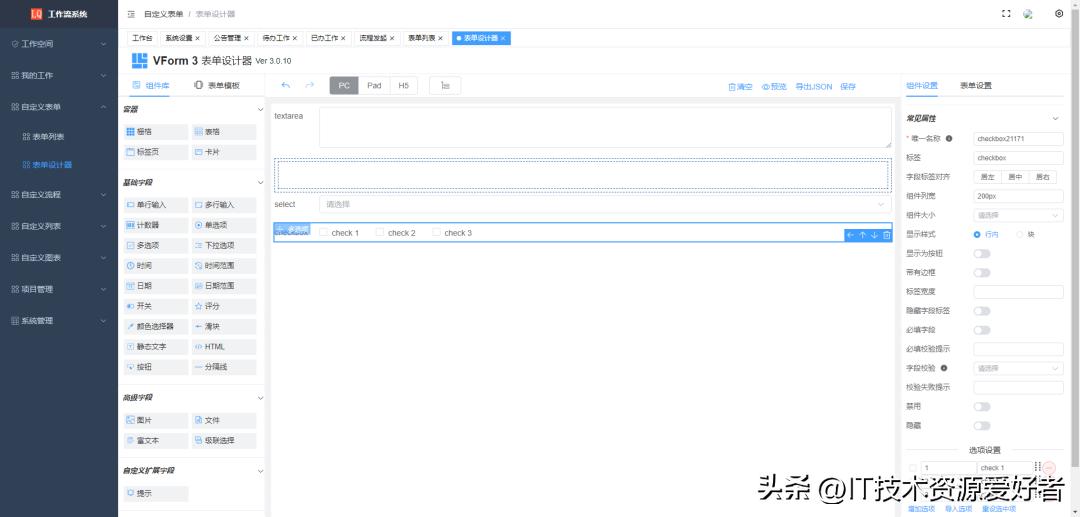Enter fullscreen mode via top-right icon
1080x517 pixels.
click(1006, 14)
